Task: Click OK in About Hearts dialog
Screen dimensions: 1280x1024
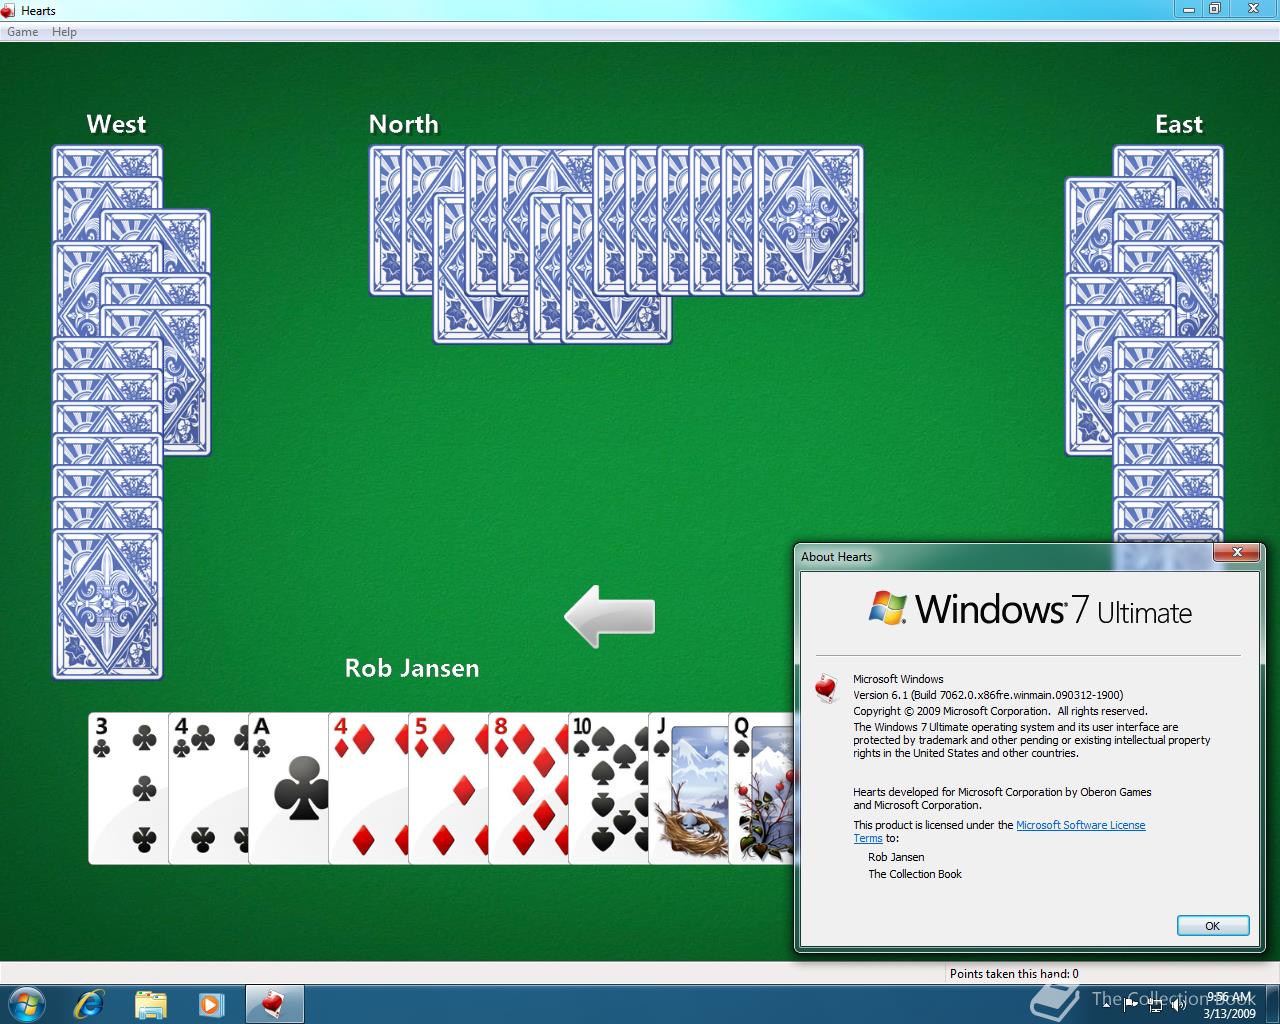Action: [1213, 926]
